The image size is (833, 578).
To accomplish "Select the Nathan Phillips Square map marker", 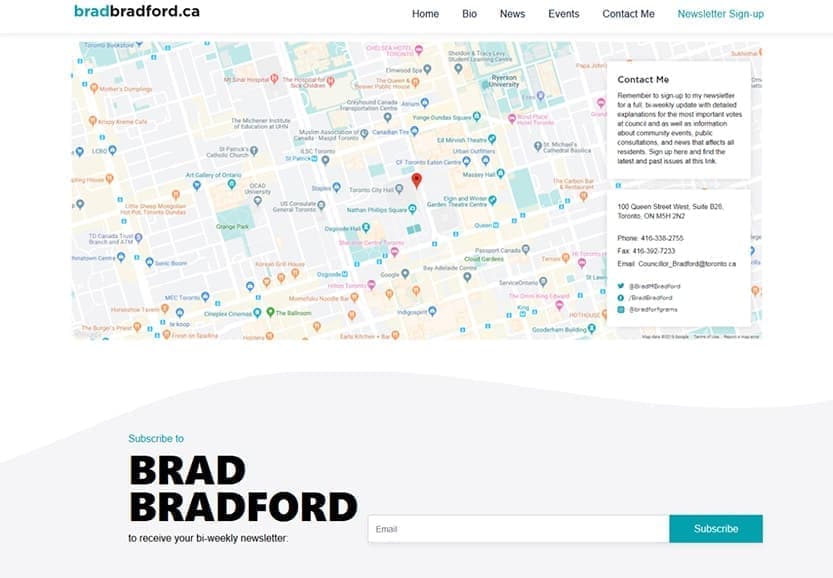I will pyautogui.click(x=412, y=209).
